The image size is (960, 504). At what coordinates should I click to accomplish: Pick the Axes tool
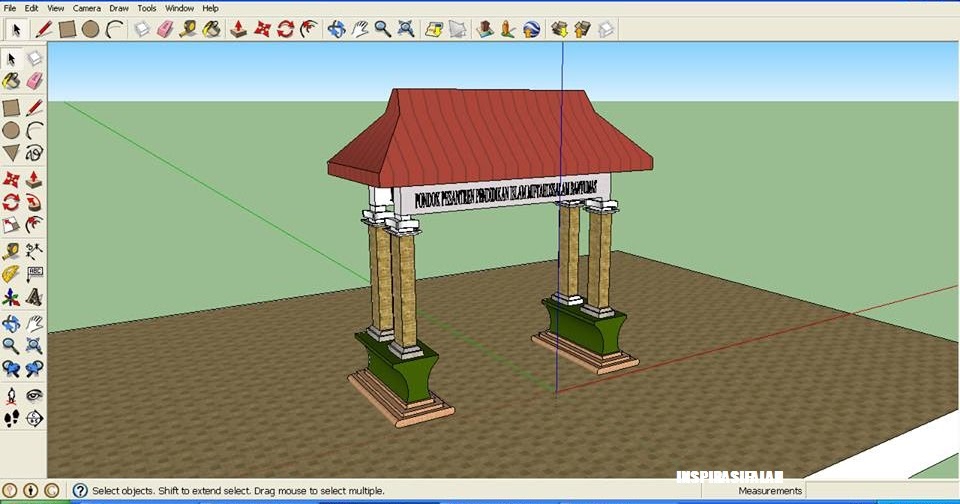[11, 297]
